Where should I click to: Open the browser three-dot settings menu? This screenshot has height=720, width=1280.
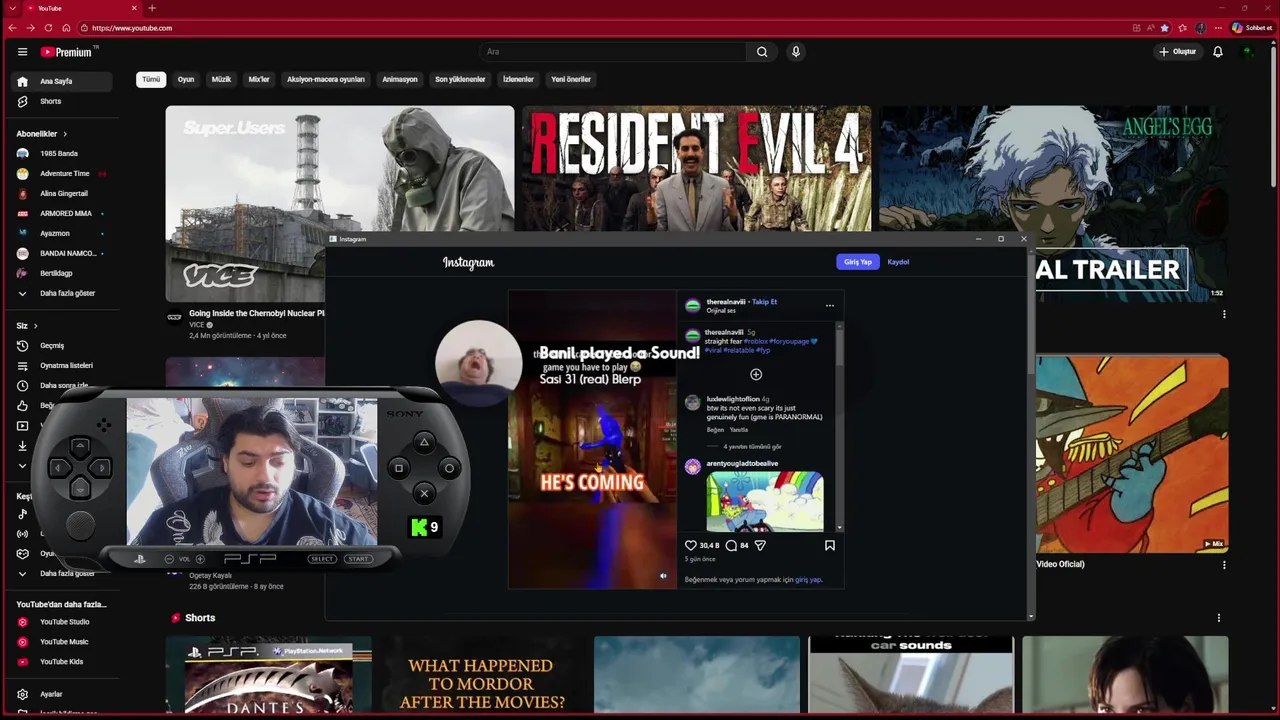1218,28
